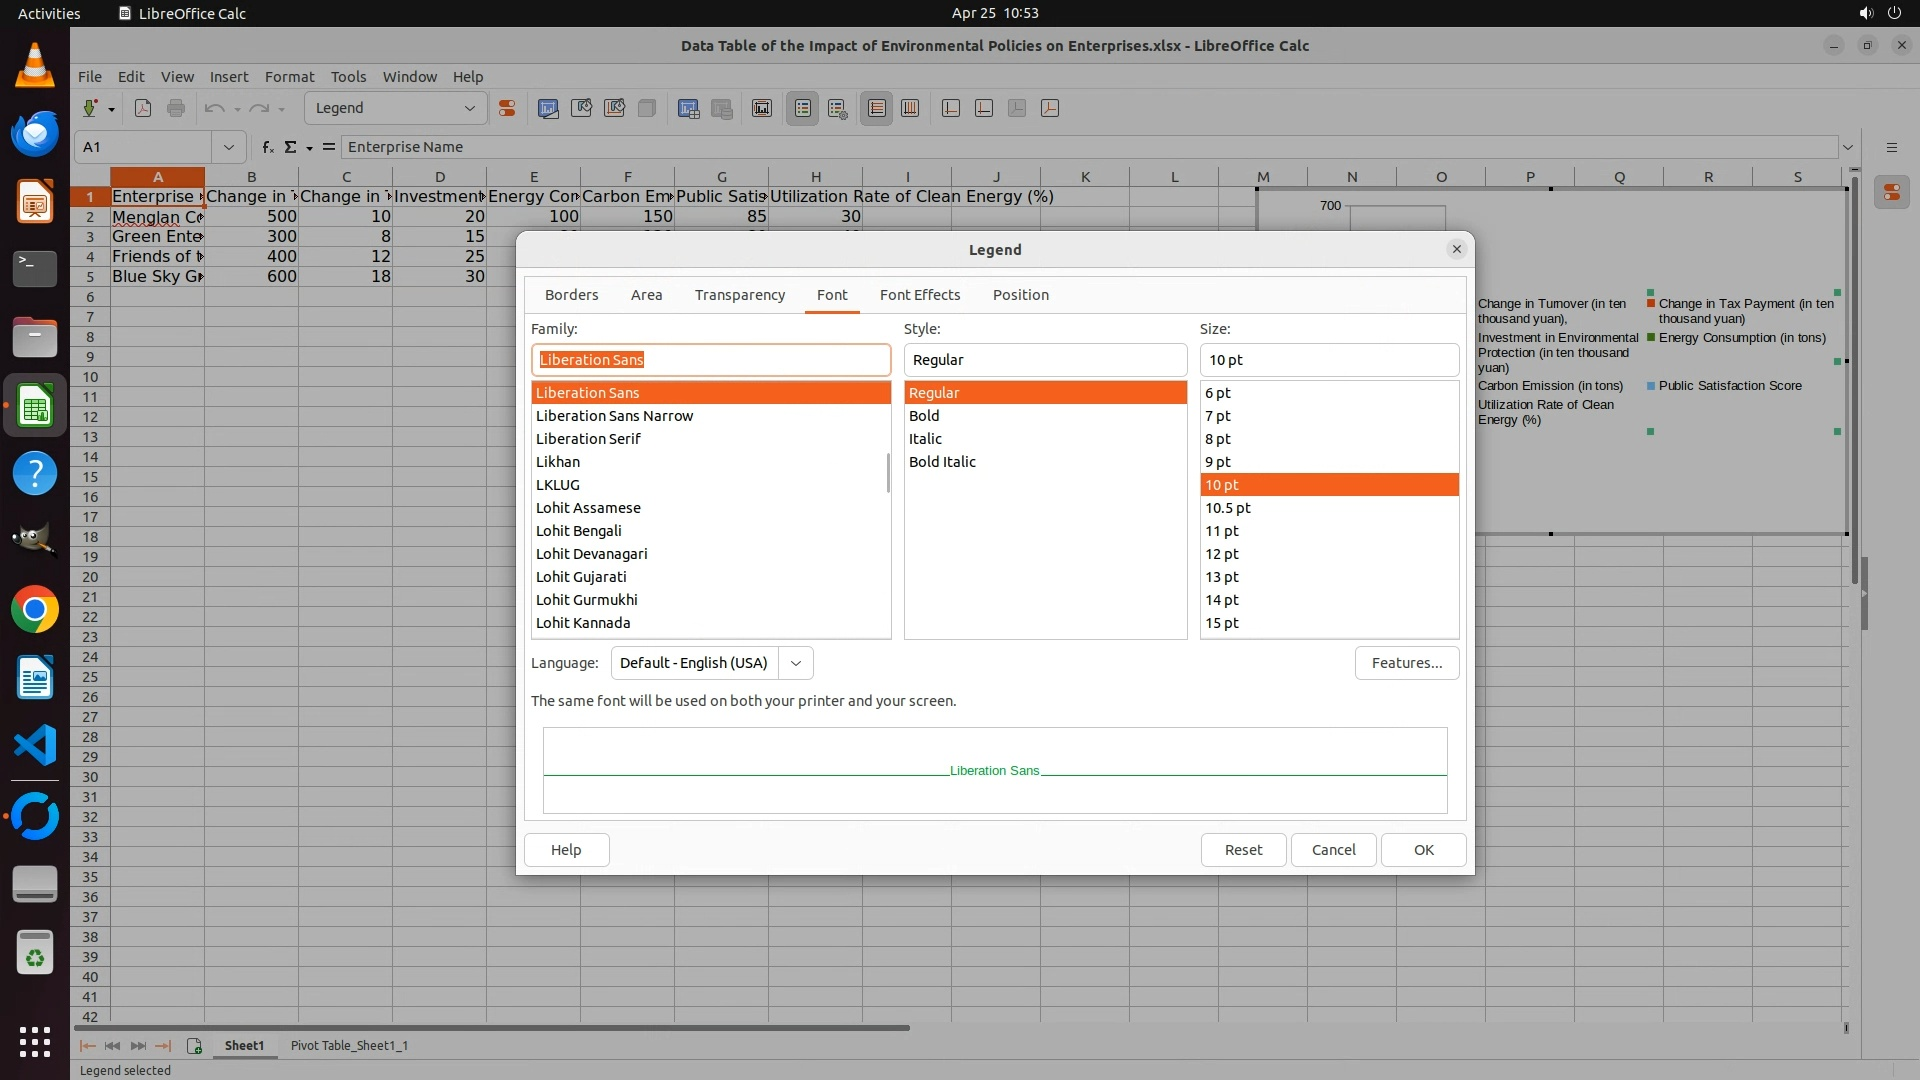Toggle Vertical Grids button in toolbar
The image size is (1920, 1080).
click(x=910, y=108)
